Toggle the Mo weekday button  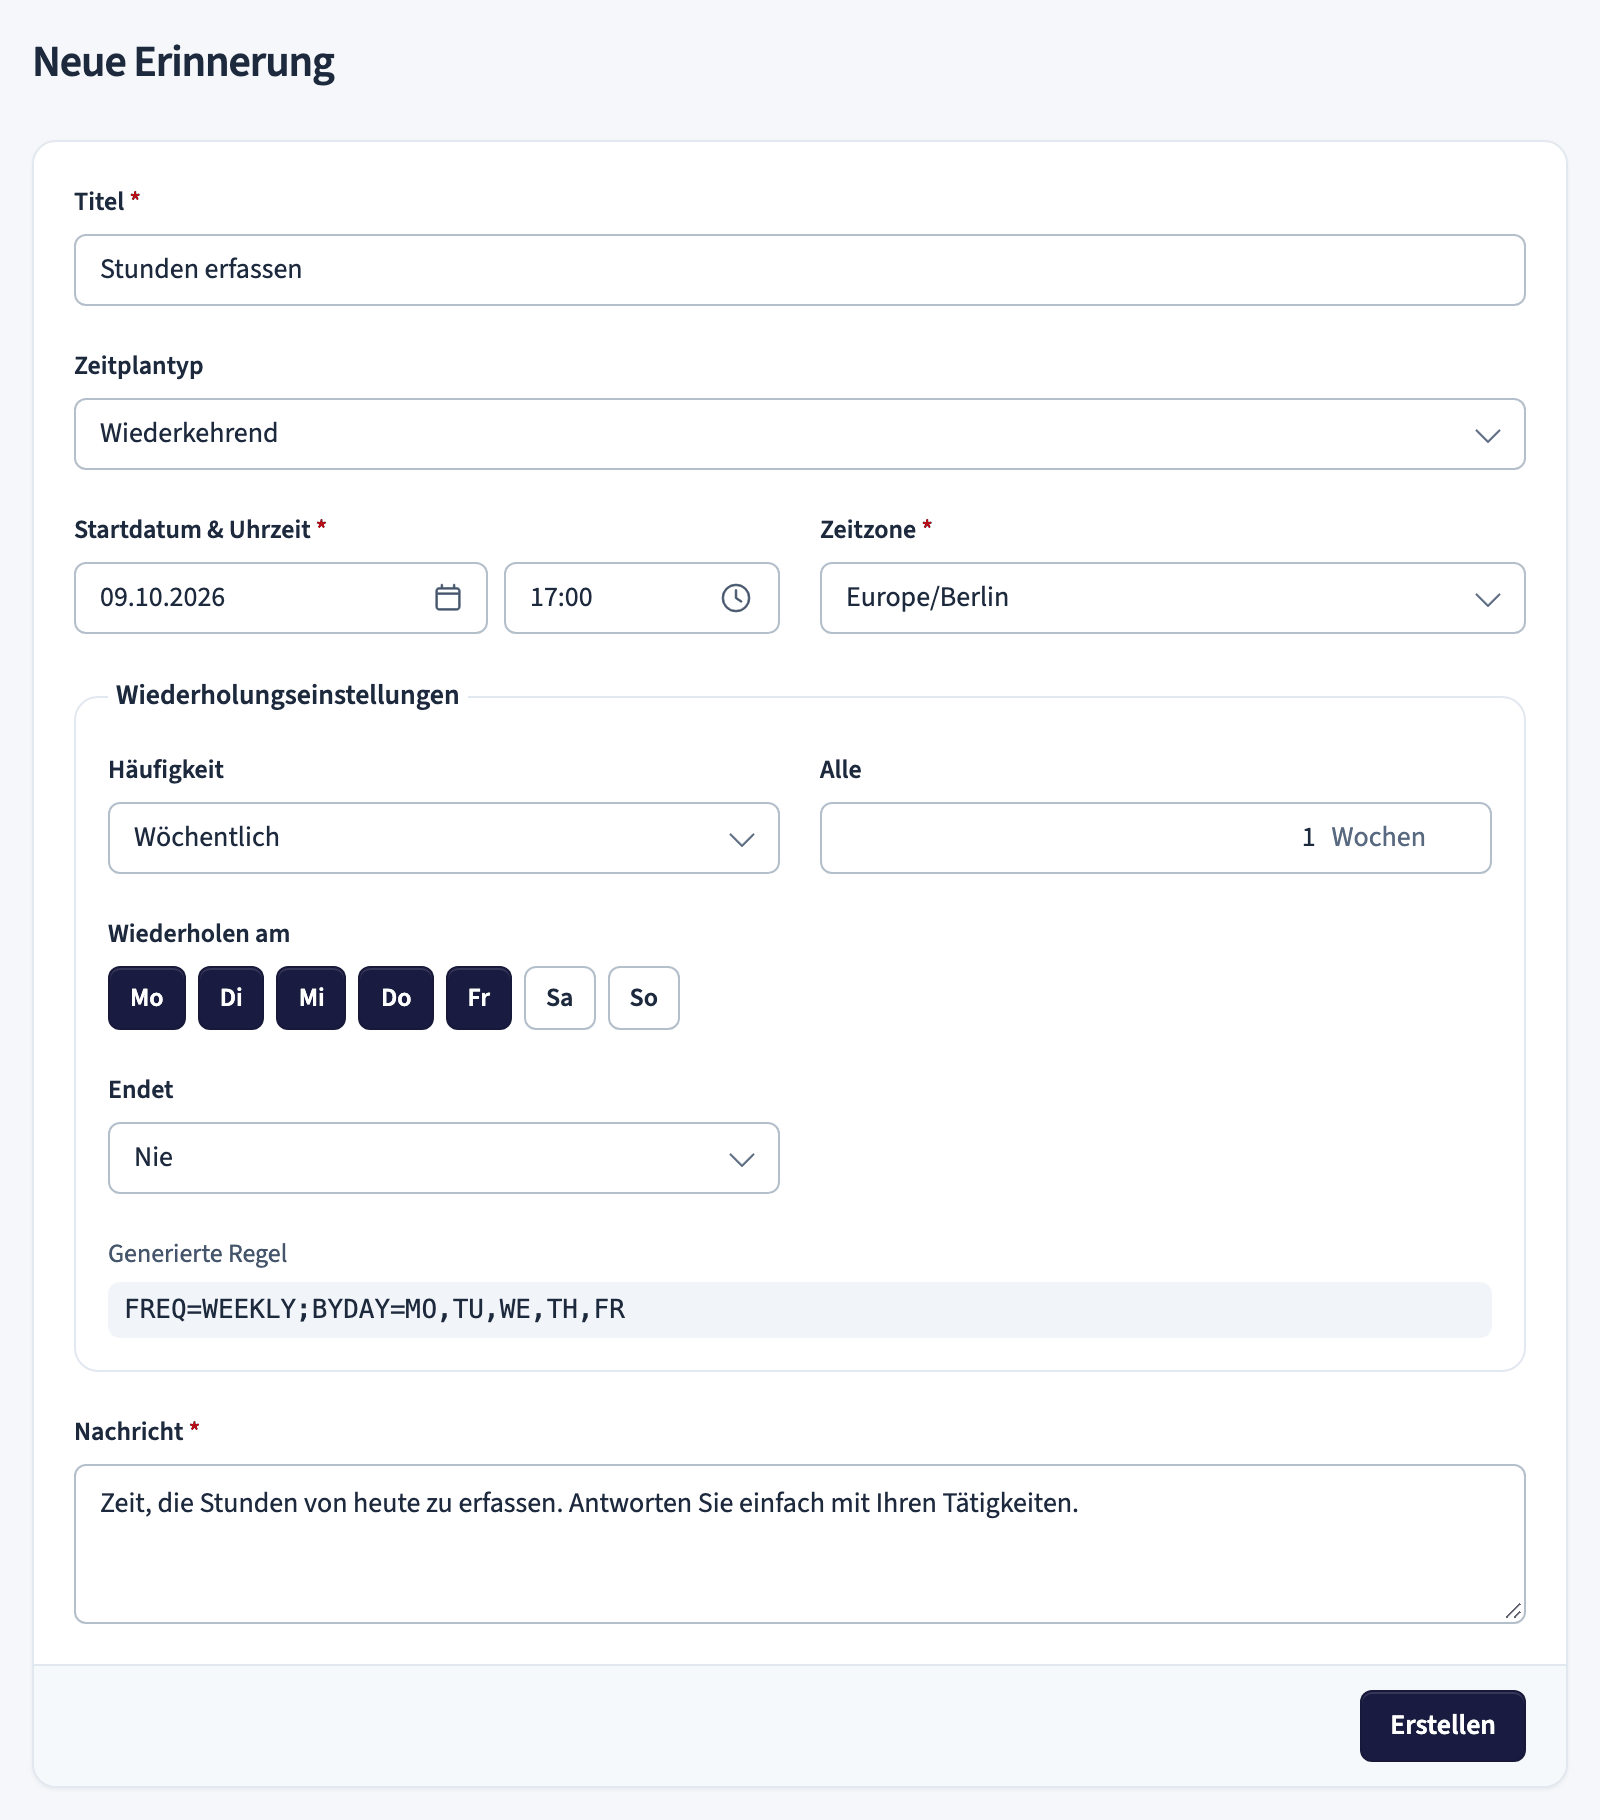point(147,998)
